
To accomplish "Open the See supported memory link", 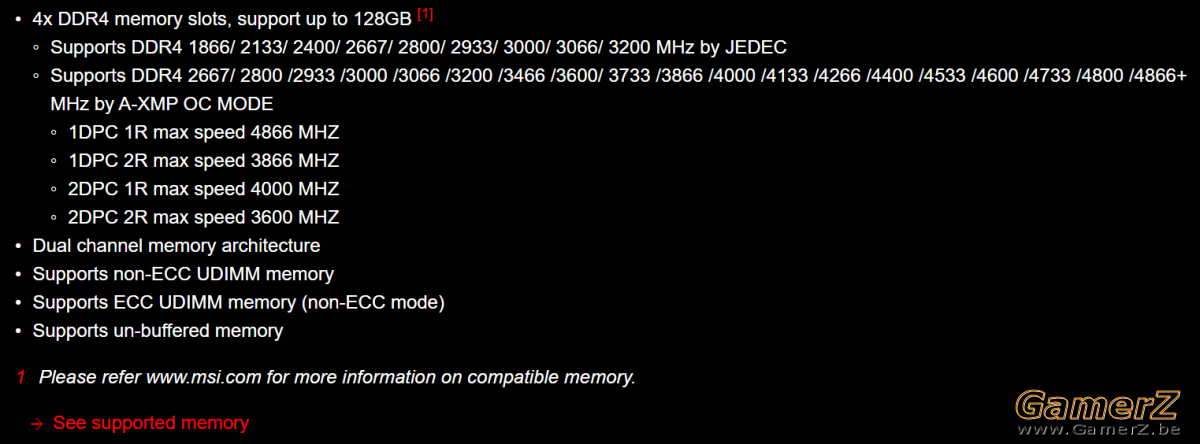I will 150,422.
